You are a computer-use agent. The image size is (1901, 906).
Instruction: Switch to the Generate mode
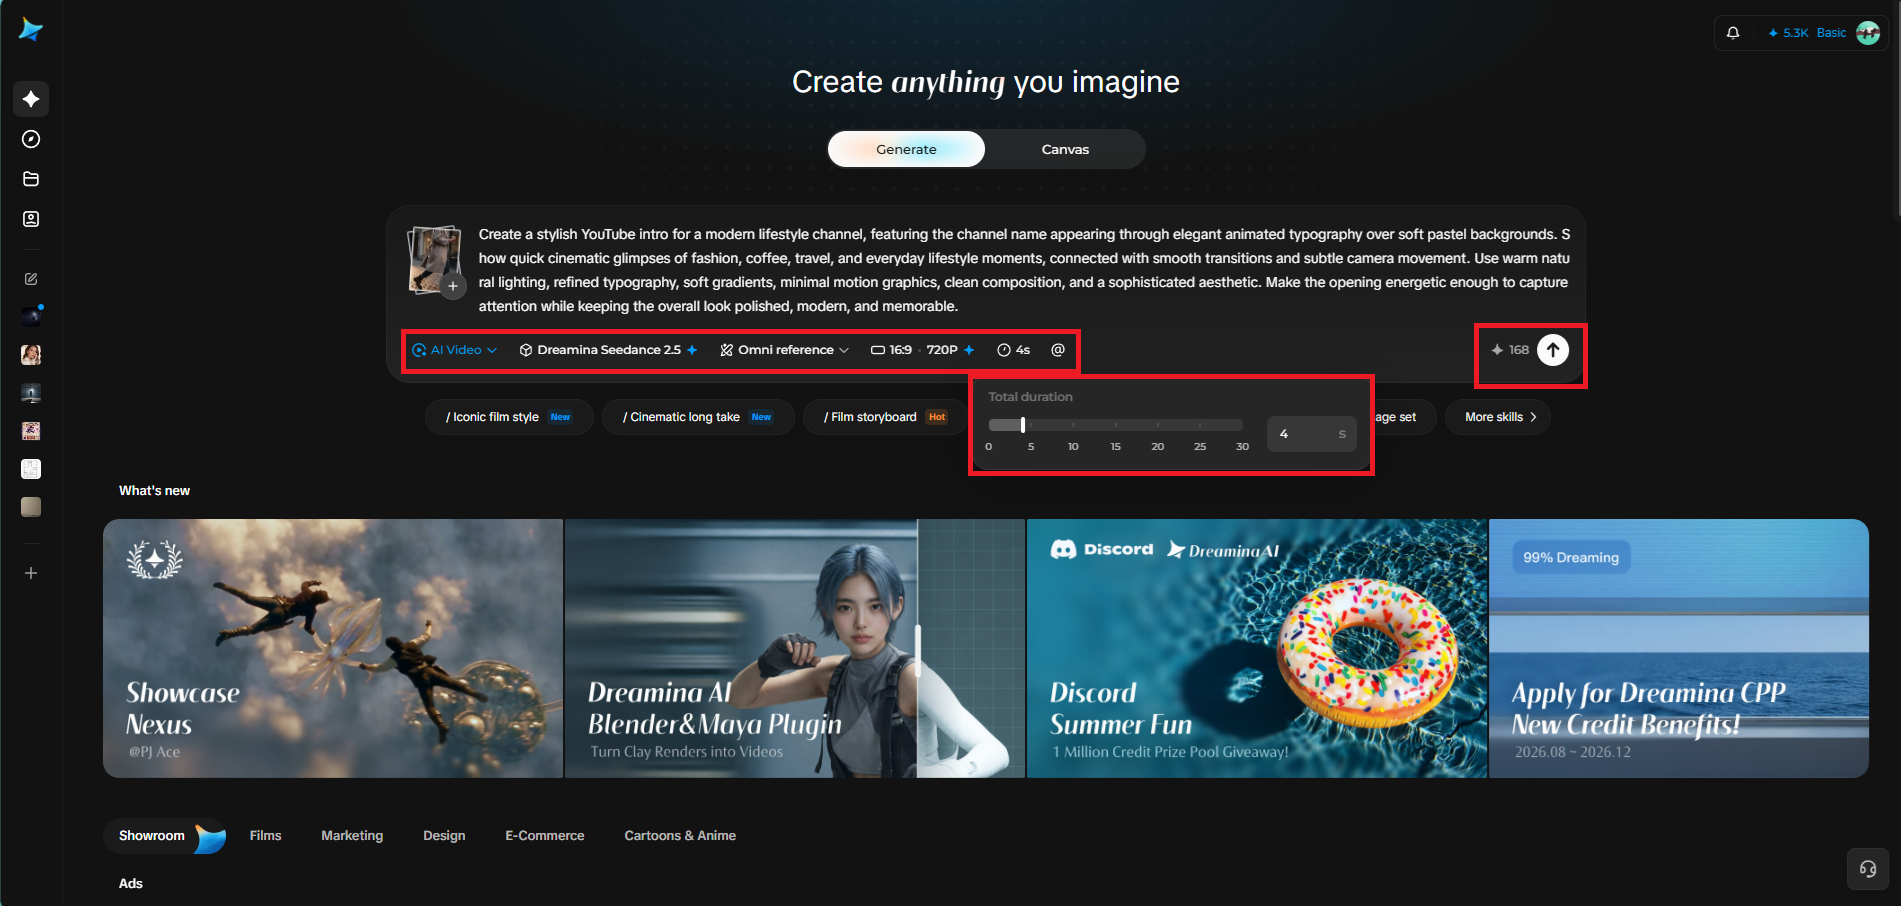tap(906, 149)
